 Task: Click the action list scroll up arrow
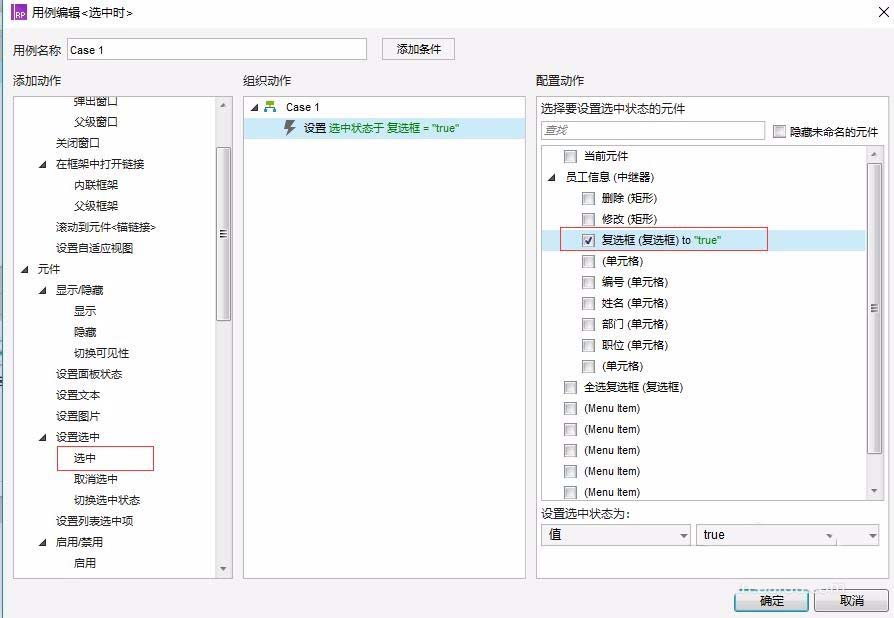coord(223,105)
